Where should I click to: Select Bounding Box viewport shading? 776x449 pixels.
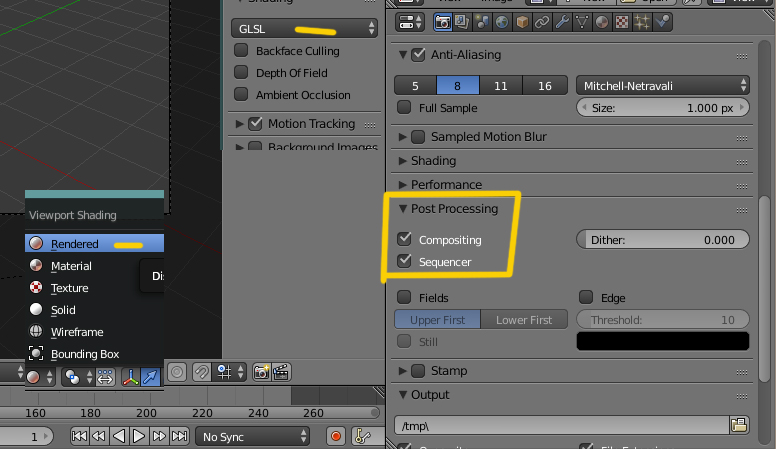click(x=95, y=354)
